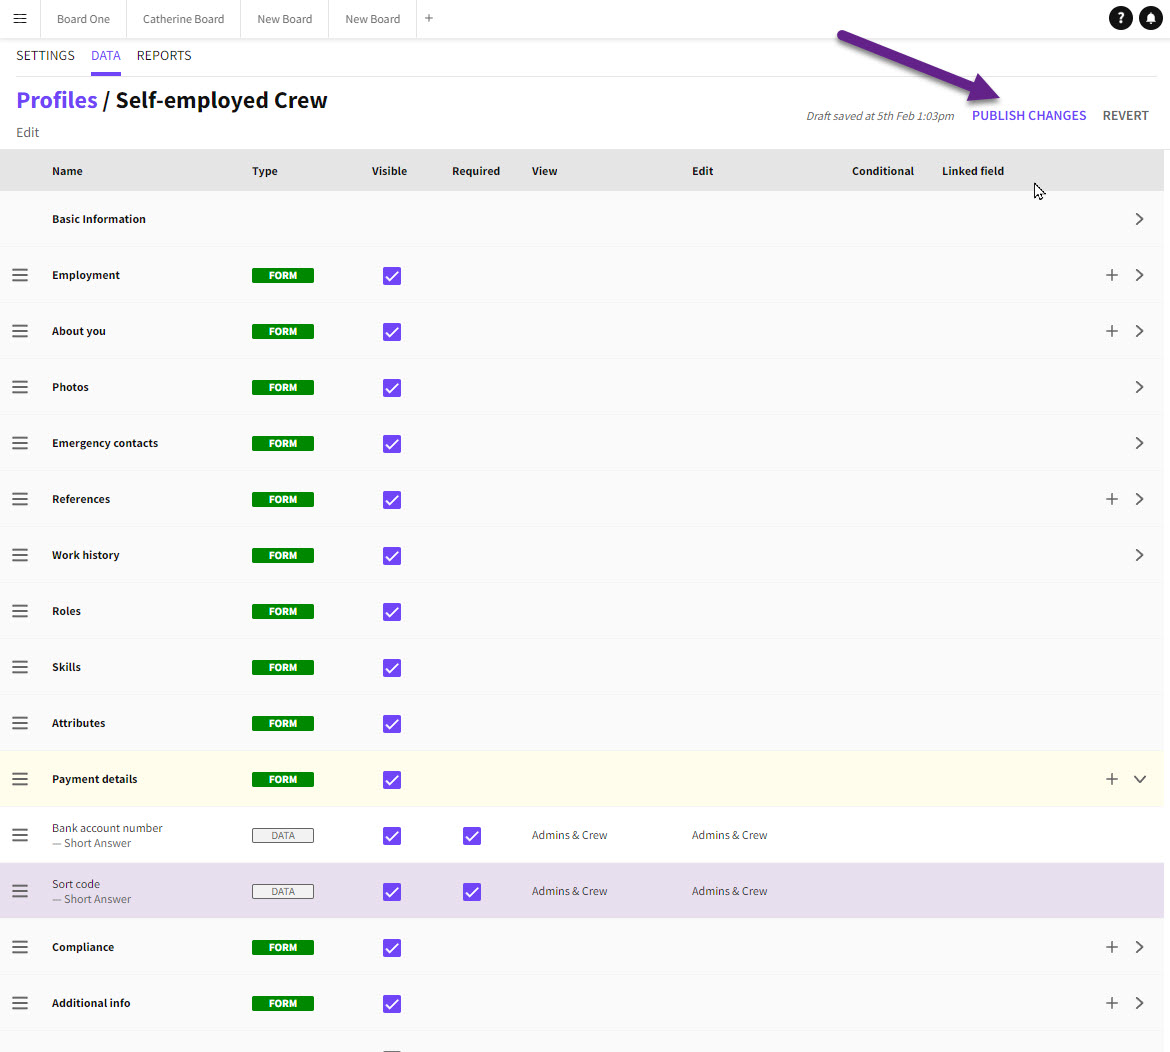Click the plus icon in Employment row
Viewport: 1170px width, 1052px height.
(1111, 275)
